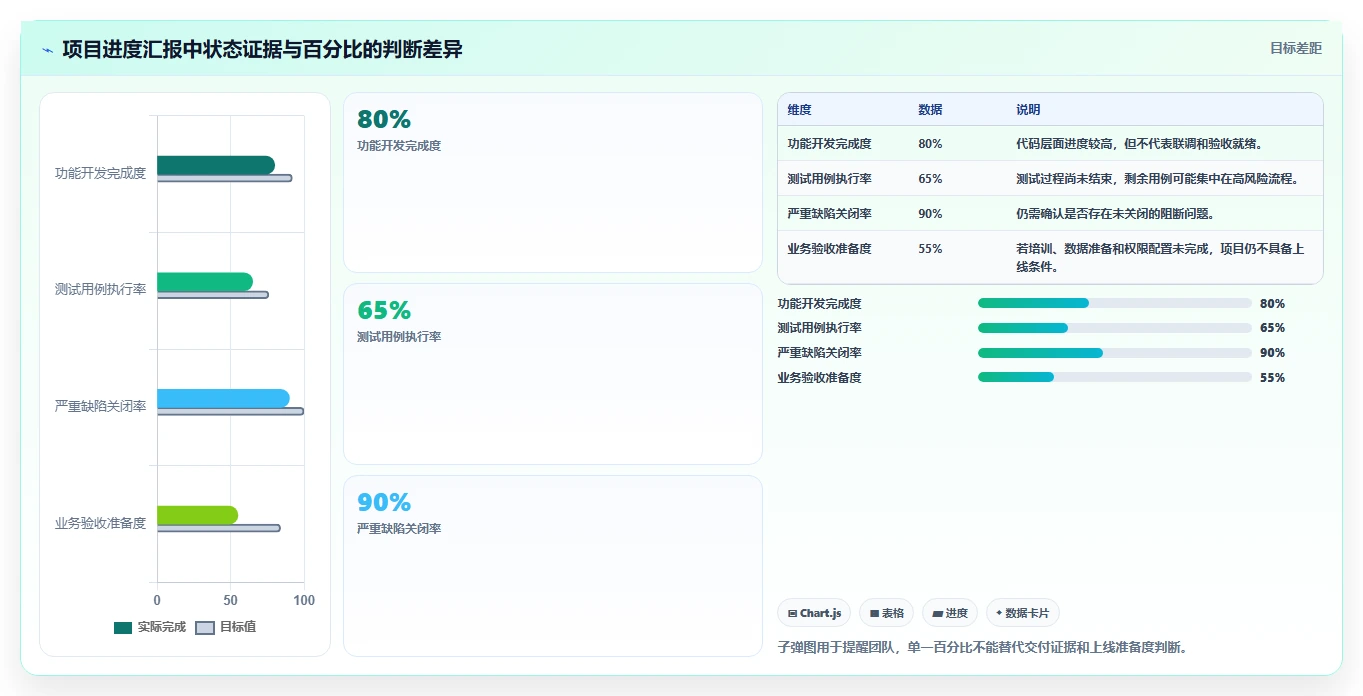
Task: Click the 功能开发完成度 progress bar
Action: (x=1115, y=303)
